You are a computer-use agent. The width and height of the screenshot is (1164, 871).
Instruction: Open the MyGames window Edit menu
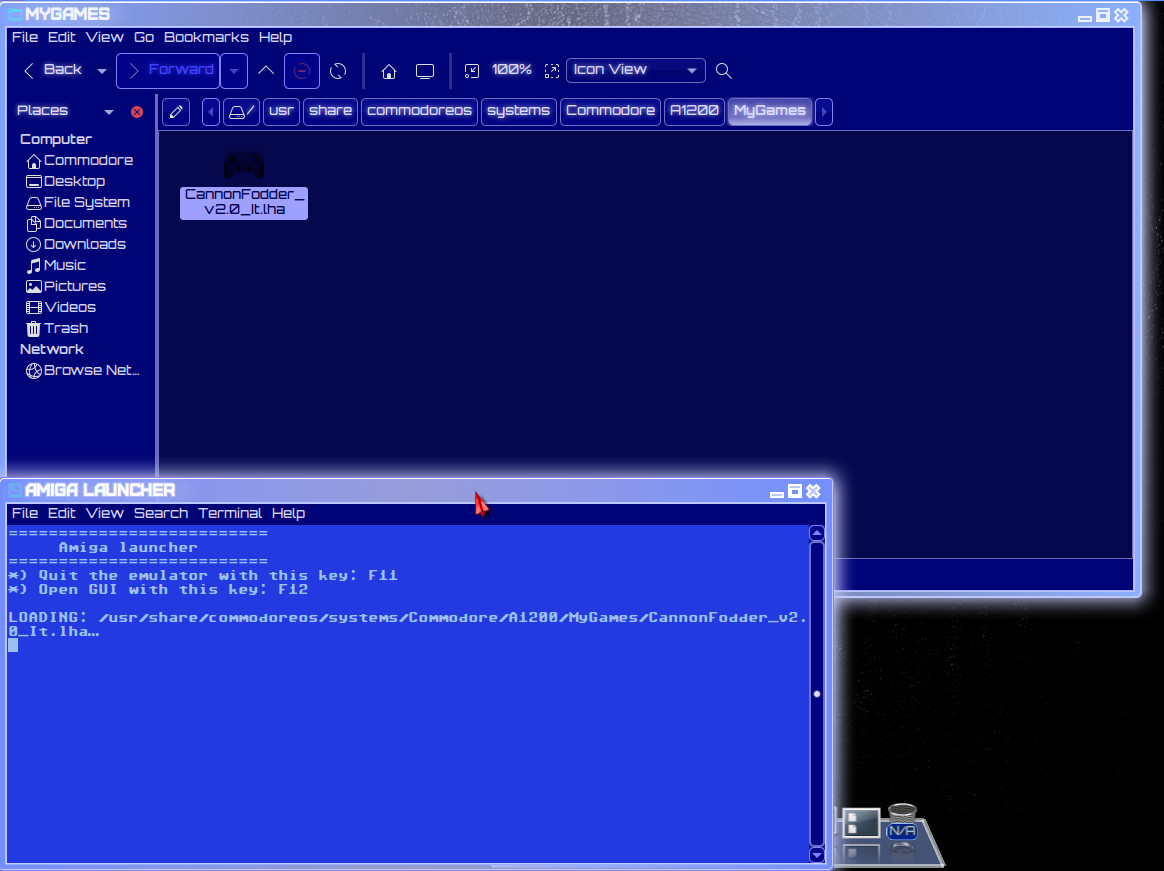tap(62, 37)
